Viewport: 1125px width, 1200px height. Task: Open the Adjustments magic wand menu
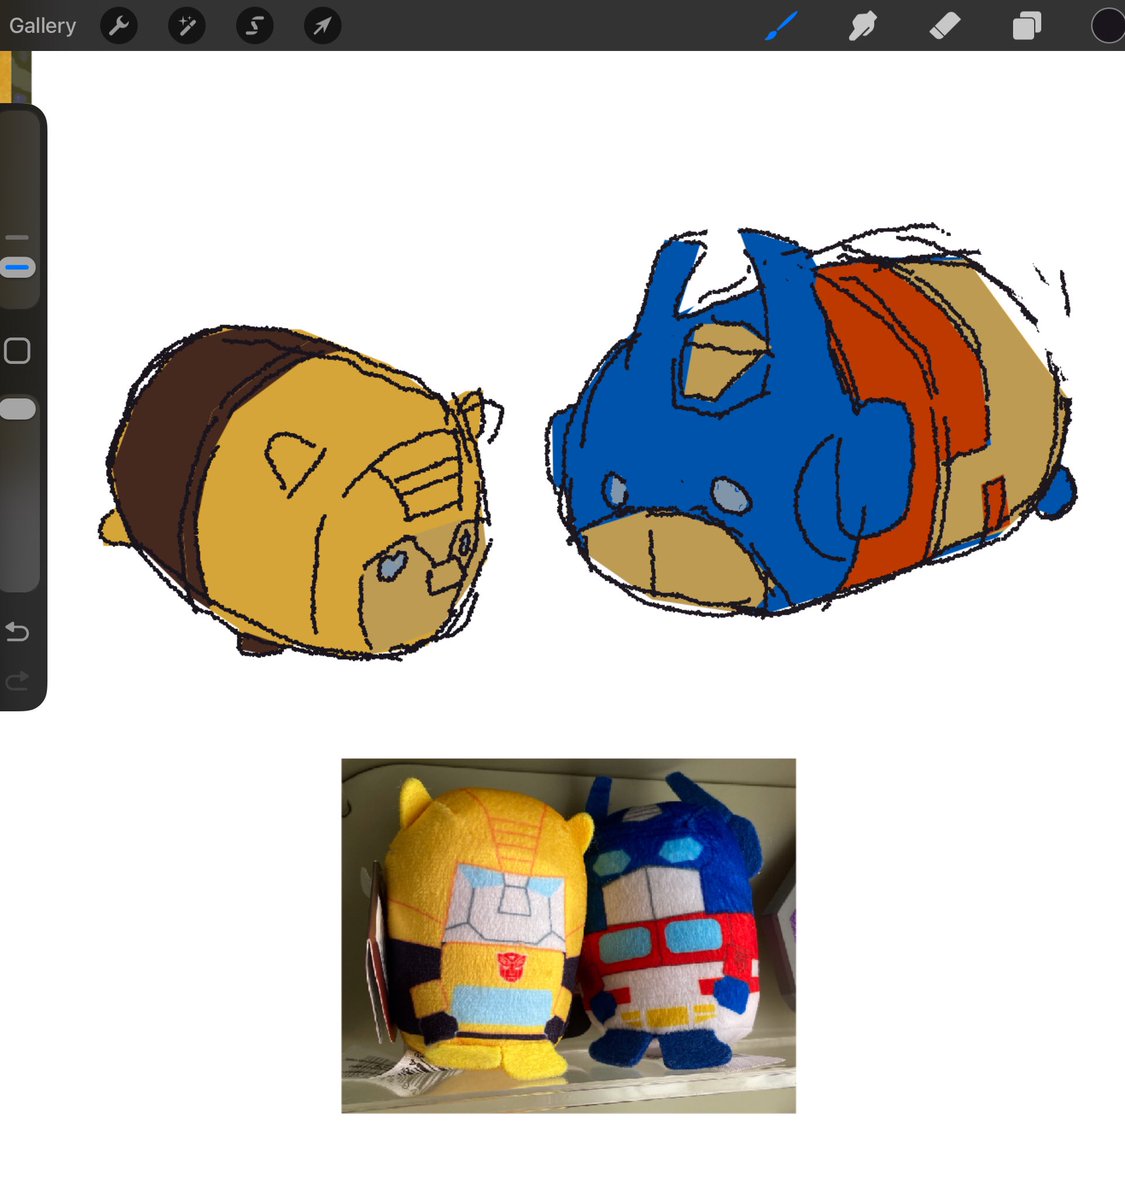tap(187, 26)
